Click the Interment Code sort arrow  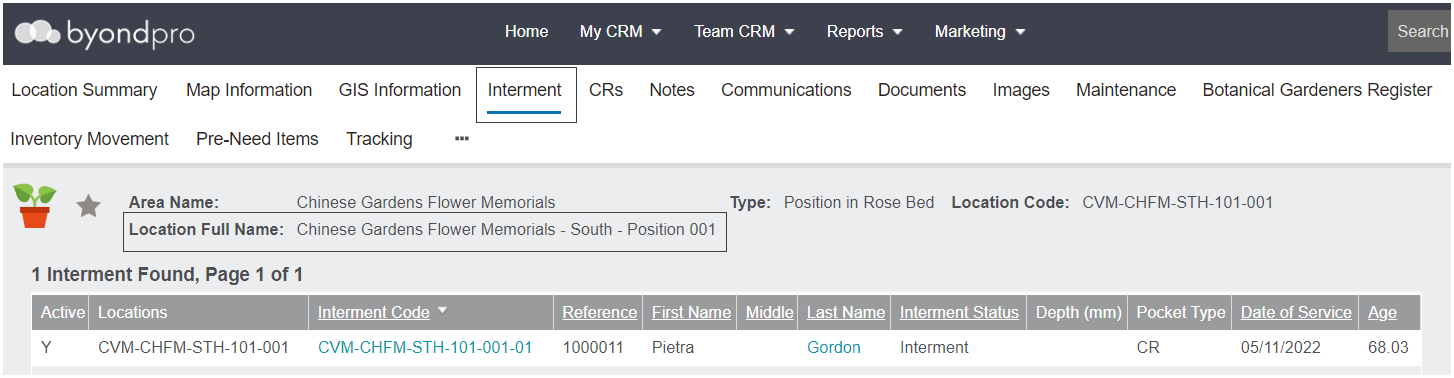(443, 311)
